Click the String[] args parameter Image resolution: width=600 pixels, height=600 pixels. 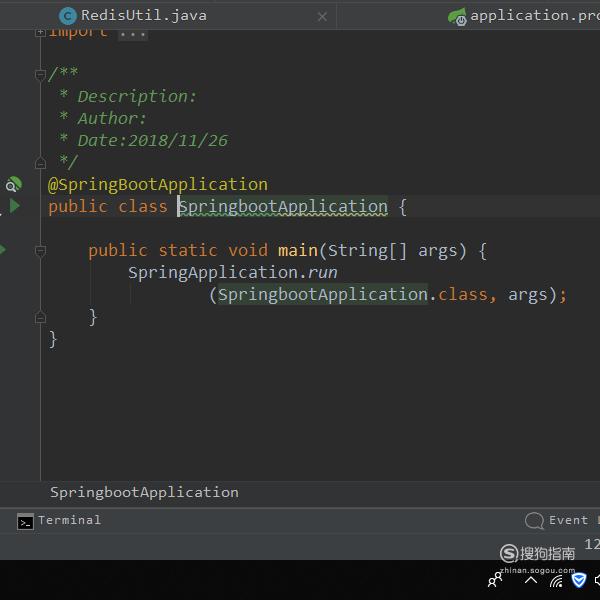392,251
